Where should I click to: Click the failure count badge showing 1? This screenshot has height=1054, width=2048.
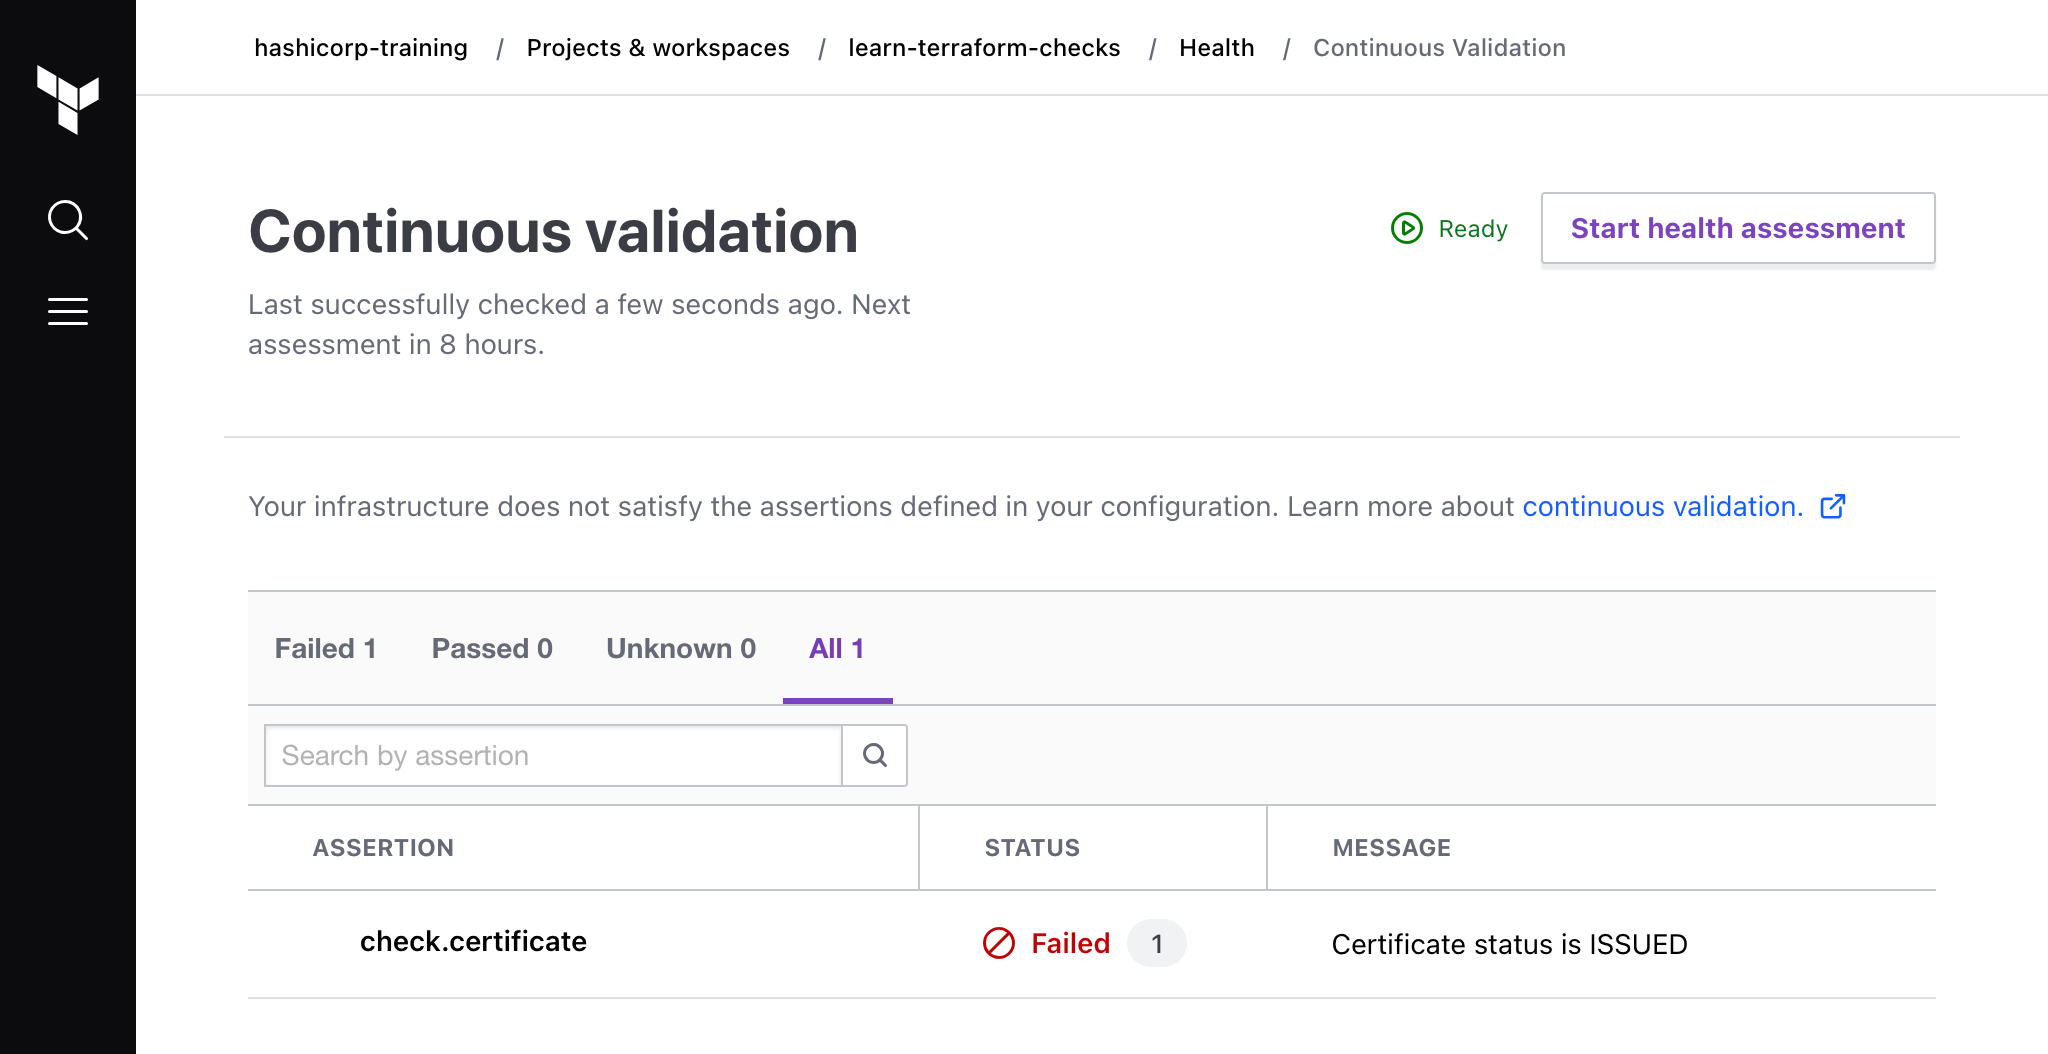(1156, 943)
